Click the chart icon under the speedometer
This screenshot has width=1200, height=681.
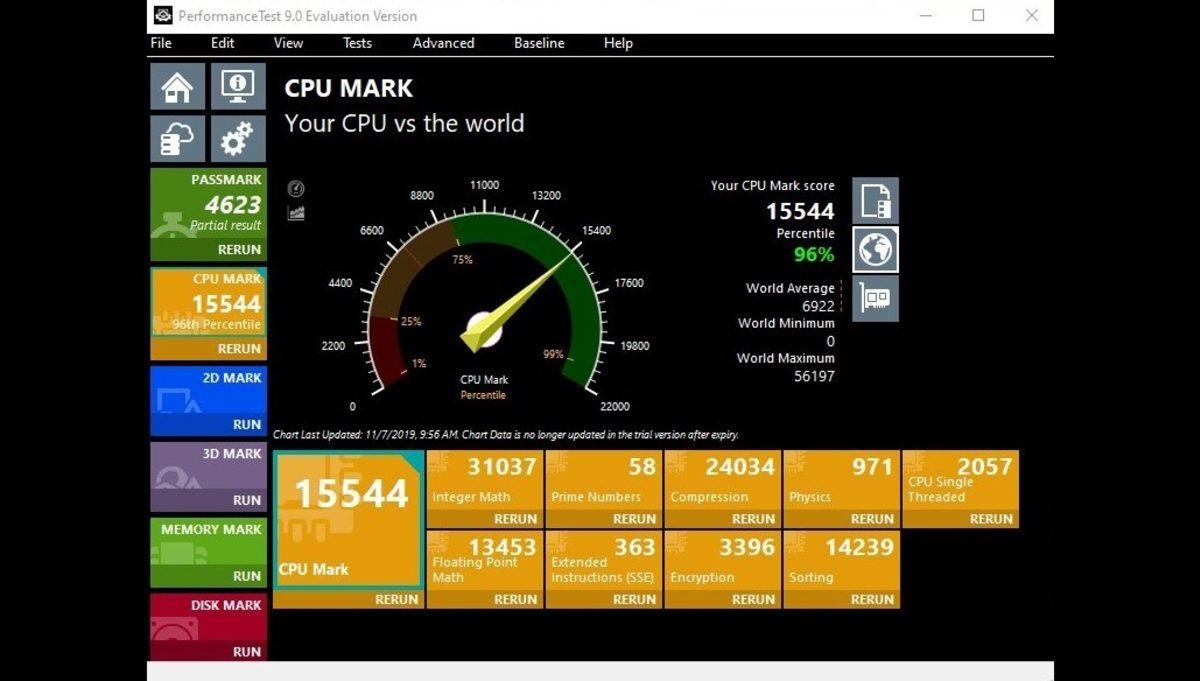pos(295,211)
